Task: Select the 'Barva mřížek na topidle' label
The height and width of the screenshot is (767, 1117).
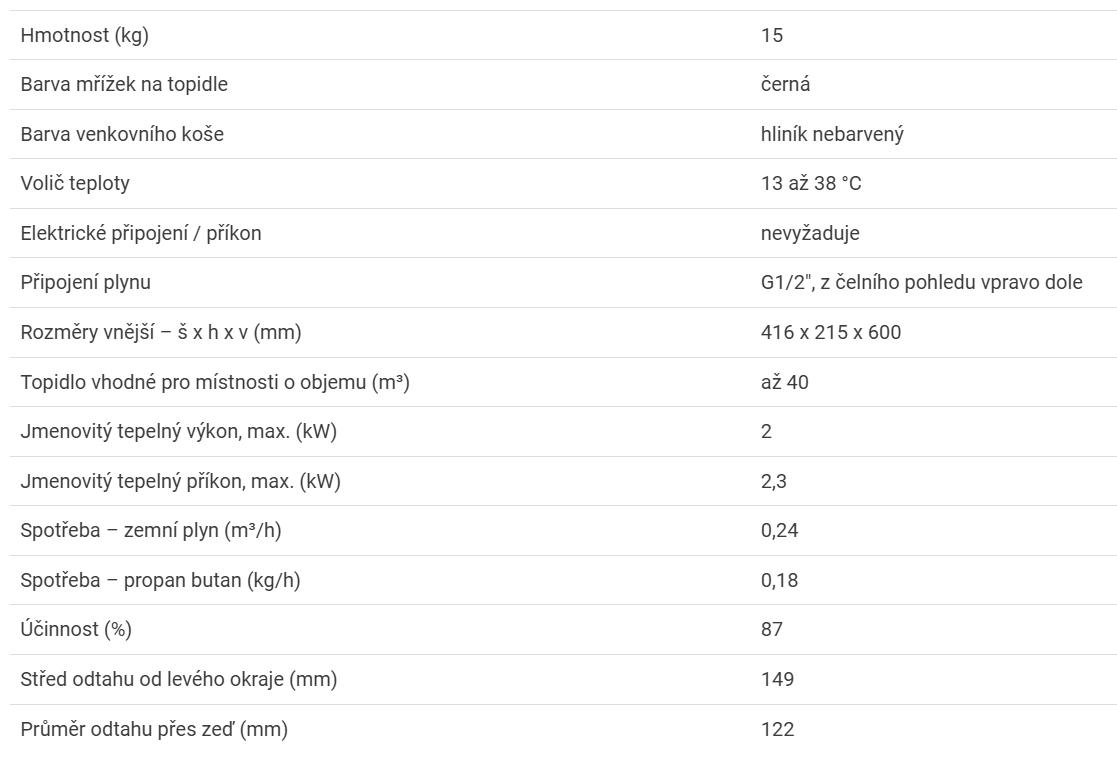Action: 124,84
